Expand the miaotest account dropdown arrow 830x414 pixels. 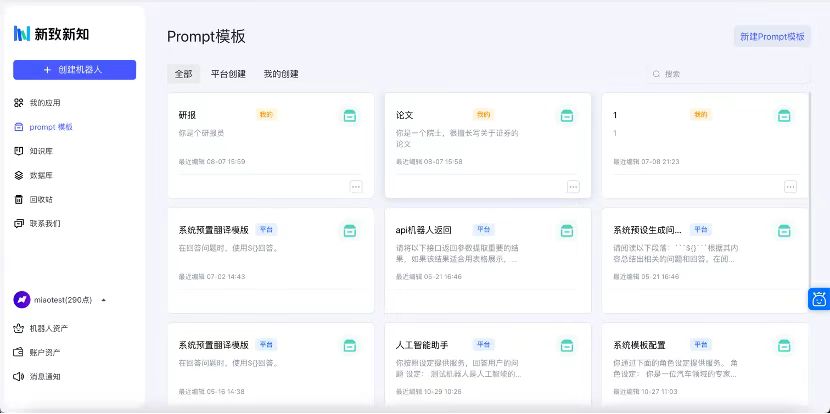[x=104, y=300]
